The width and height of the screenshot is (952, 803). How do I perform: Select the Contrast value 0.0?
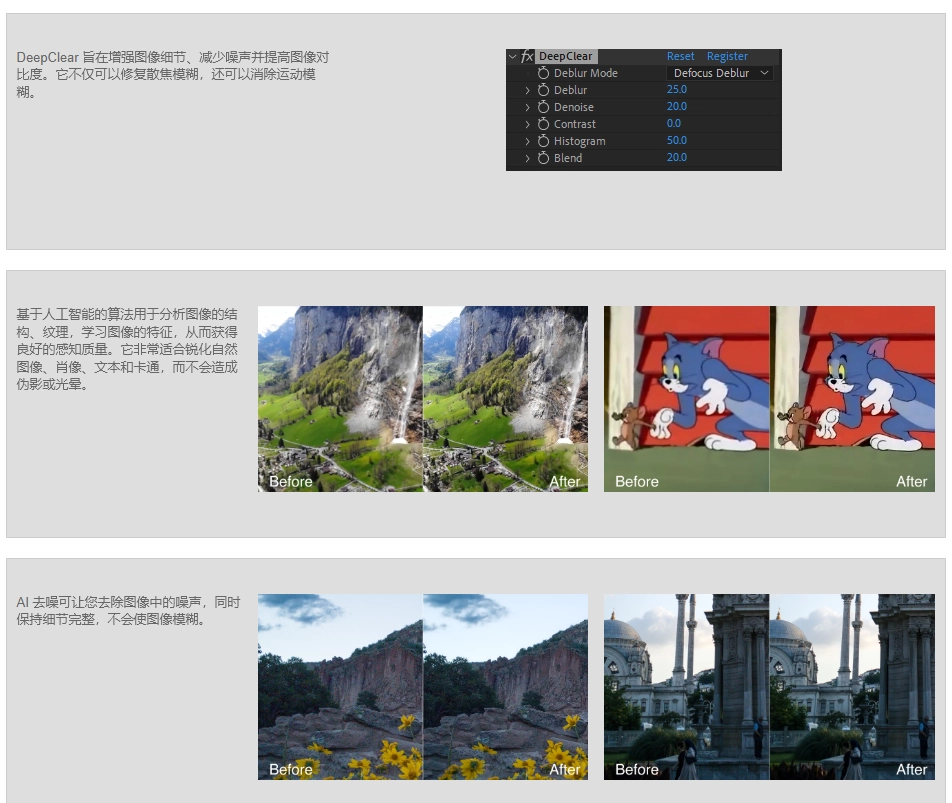click(x=674, y=124)
